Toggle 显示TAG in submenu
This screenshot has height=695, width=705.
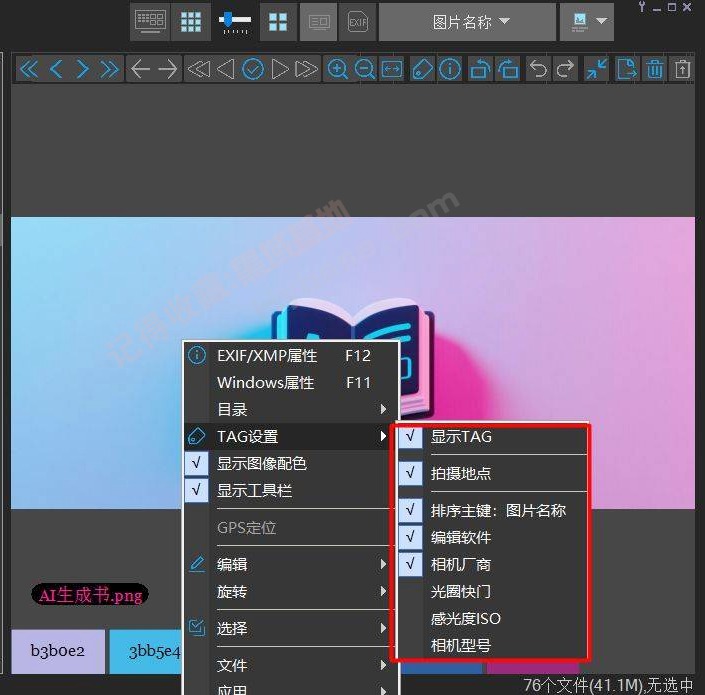click(492, 437)
